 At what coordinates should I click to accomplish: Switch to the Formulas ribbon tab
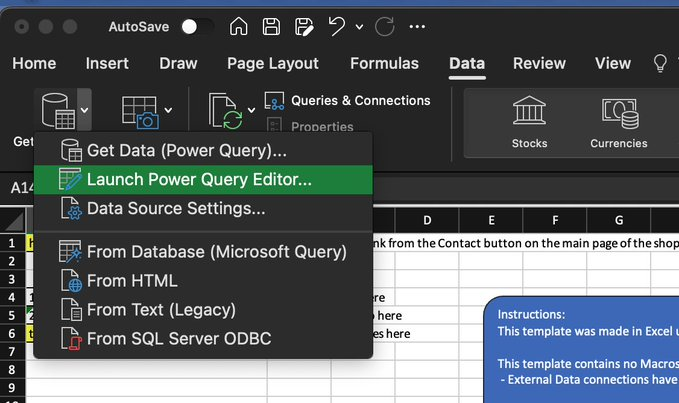click(x=384, y=64)
